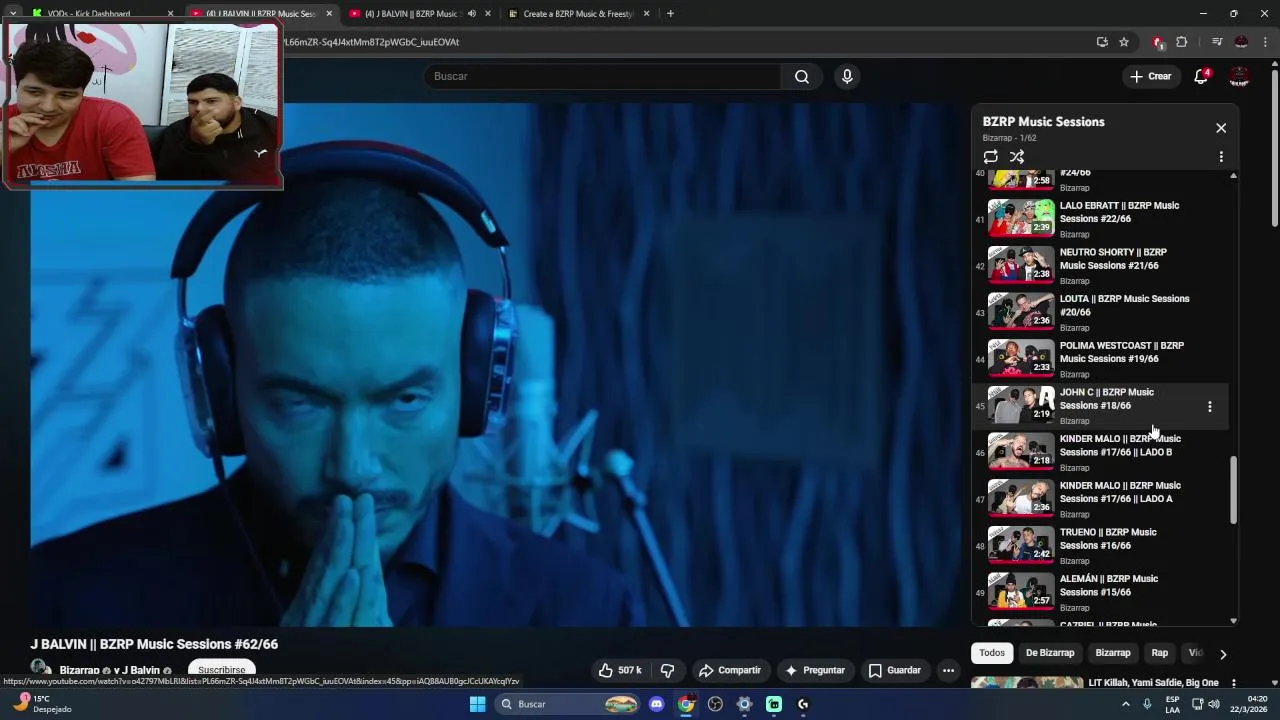Open Chrome media control icon
Viewport: 1280px width, 720px height.
(1217, 42)
